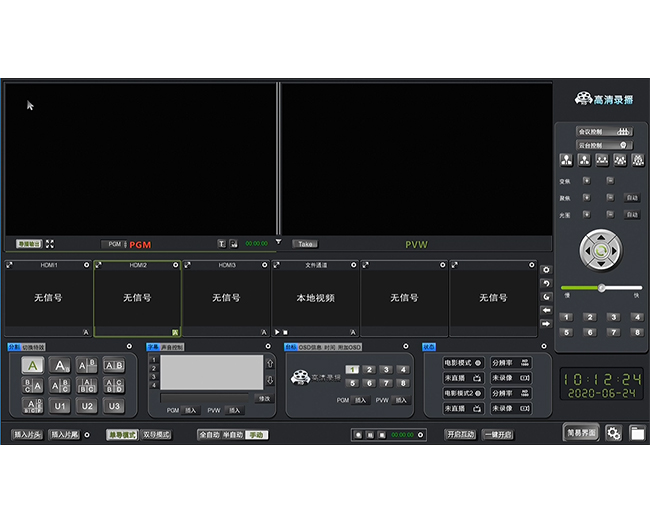Open settings with the gear icon
Viewport: 650px width, 523px height.
pos(613,433)
